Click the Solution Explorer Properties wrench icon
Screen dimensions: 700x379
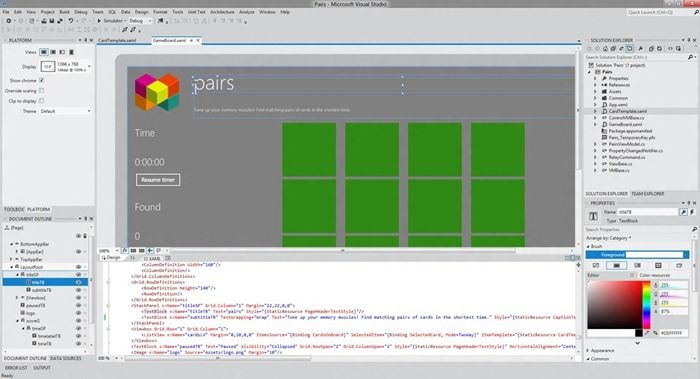coord(640,48)
